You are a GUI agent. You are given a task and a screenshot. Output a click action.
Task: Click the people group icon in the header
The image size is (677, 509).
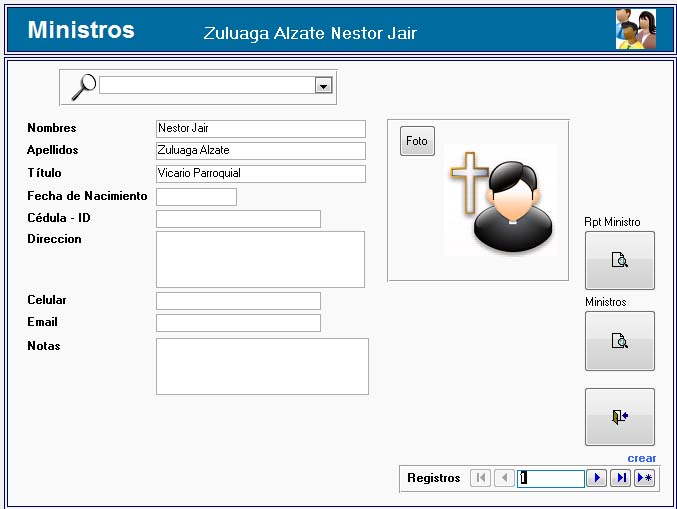(636, 29)
